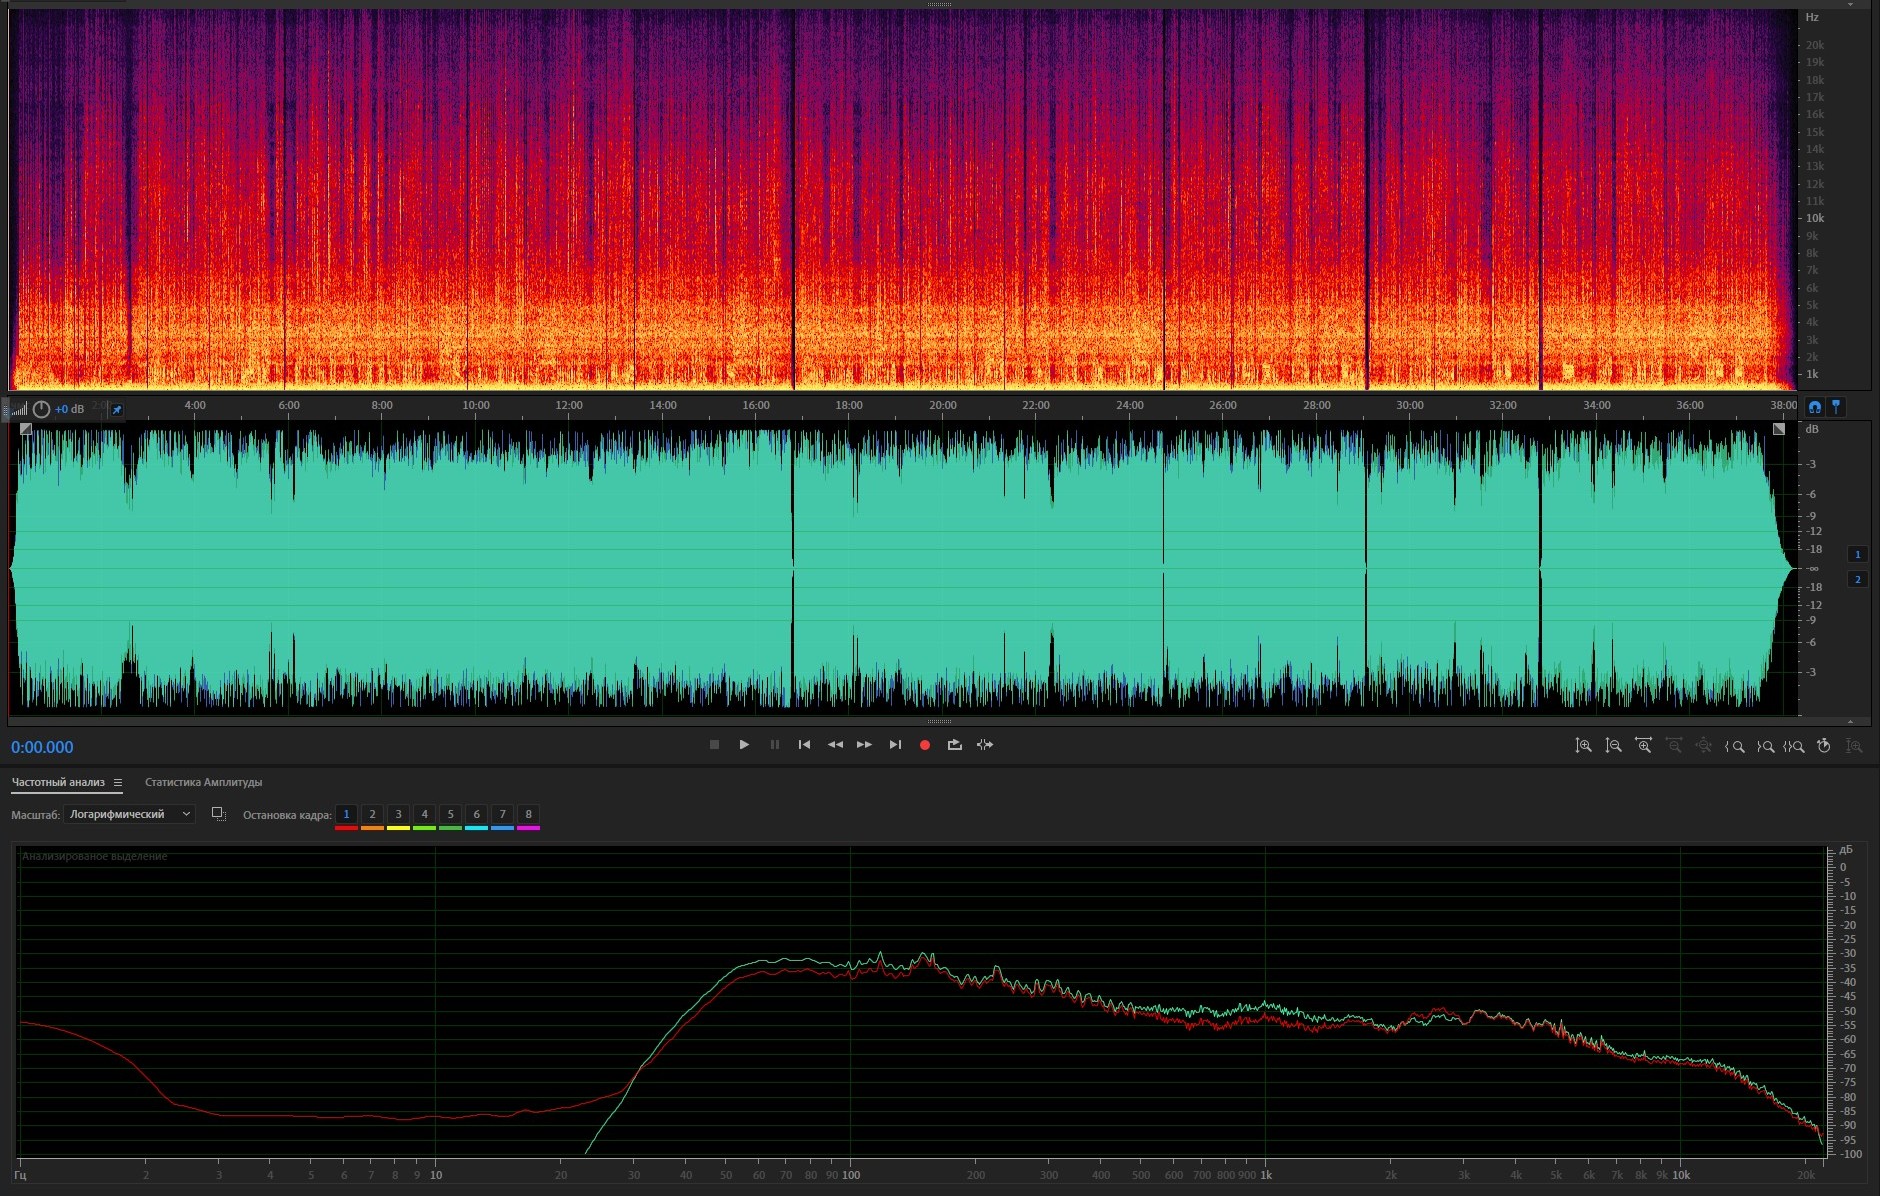
Task: Zoom in at In Point icon
Action: pyautogui.click(x=1734, y=746)
